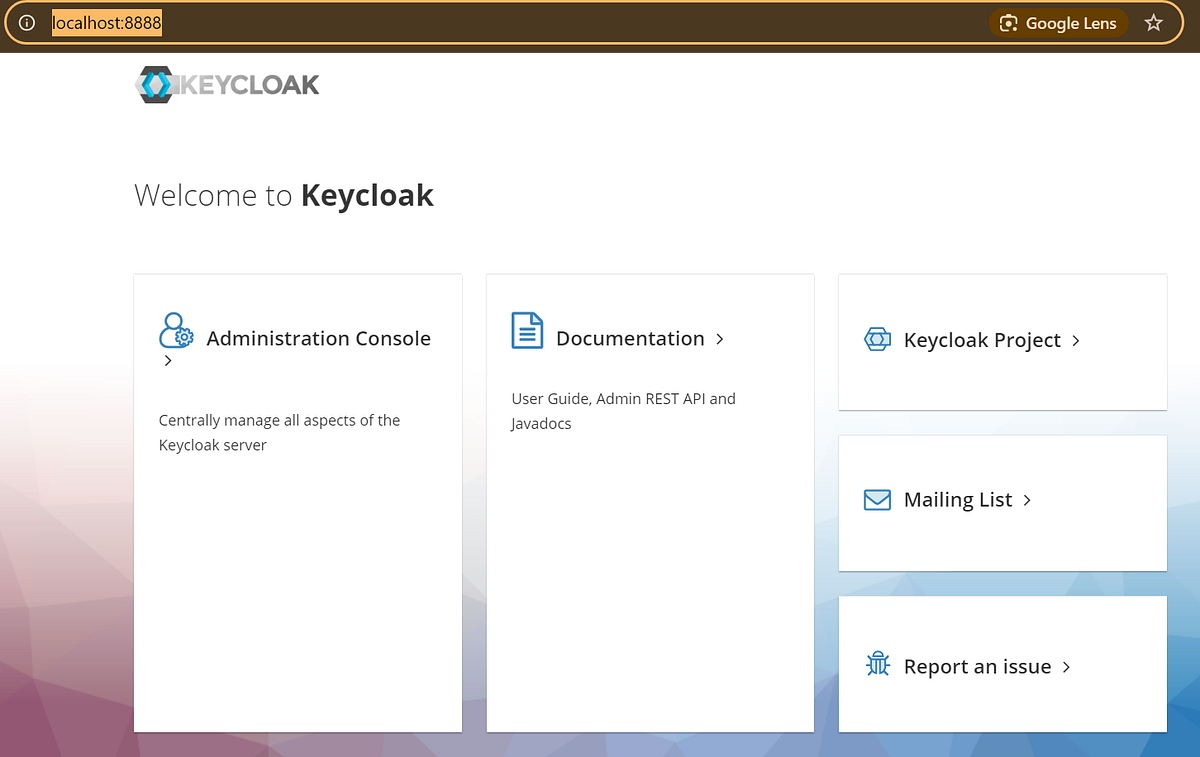Click the localhost:8888 address bar URL
Screen dimensions: 1200x757
point(107,23)
